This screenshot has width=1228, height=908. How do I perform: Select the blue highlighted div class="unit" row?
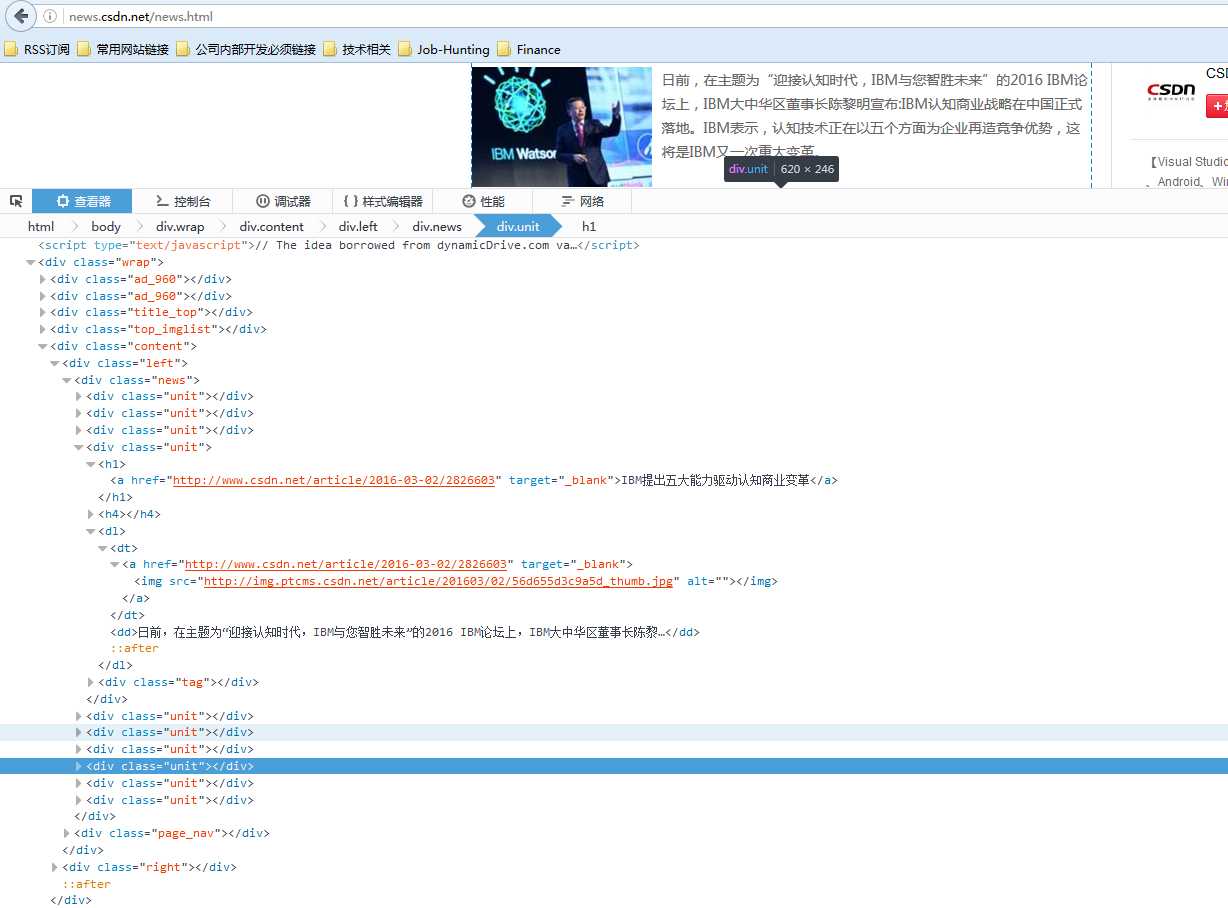point(614,766)
